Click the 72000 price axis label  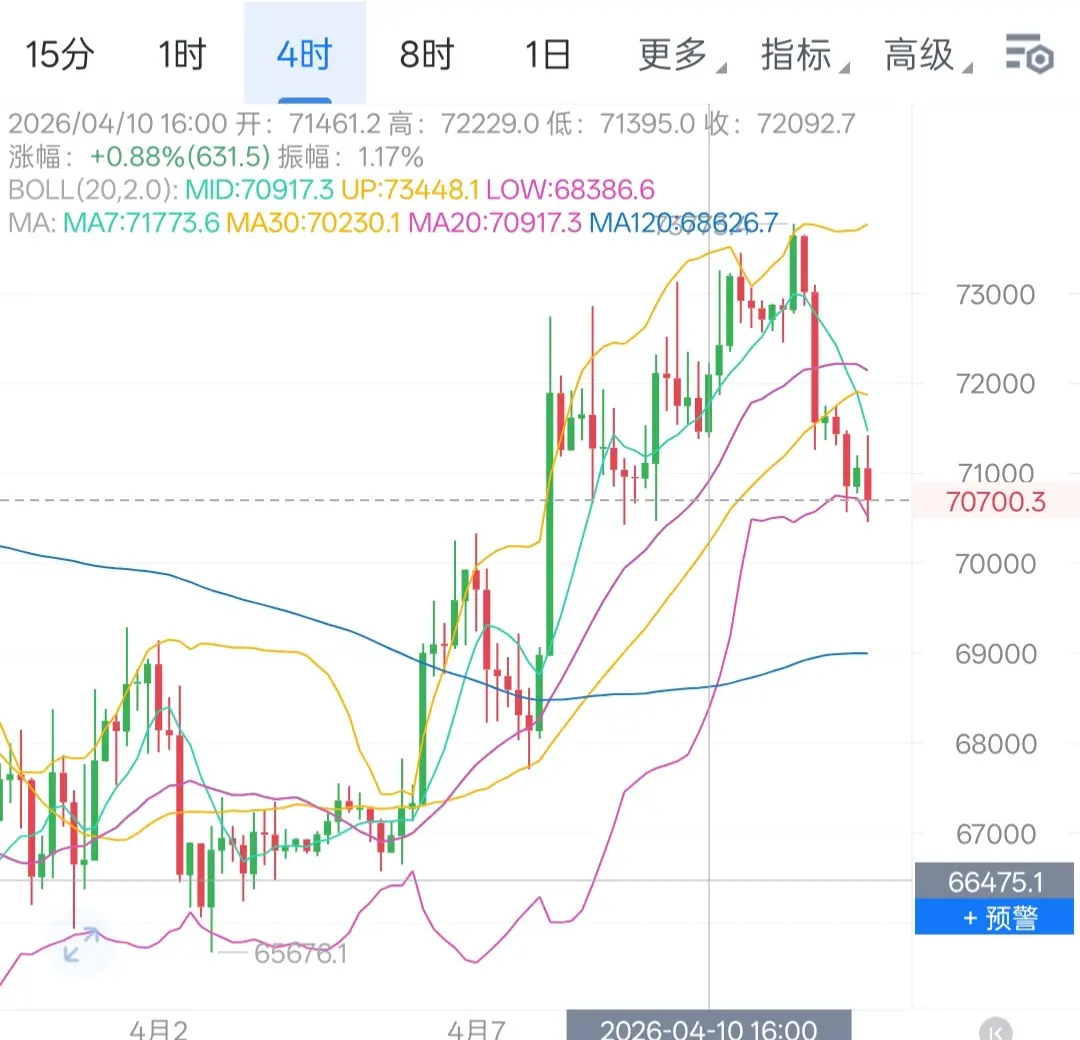pos(995,384)
